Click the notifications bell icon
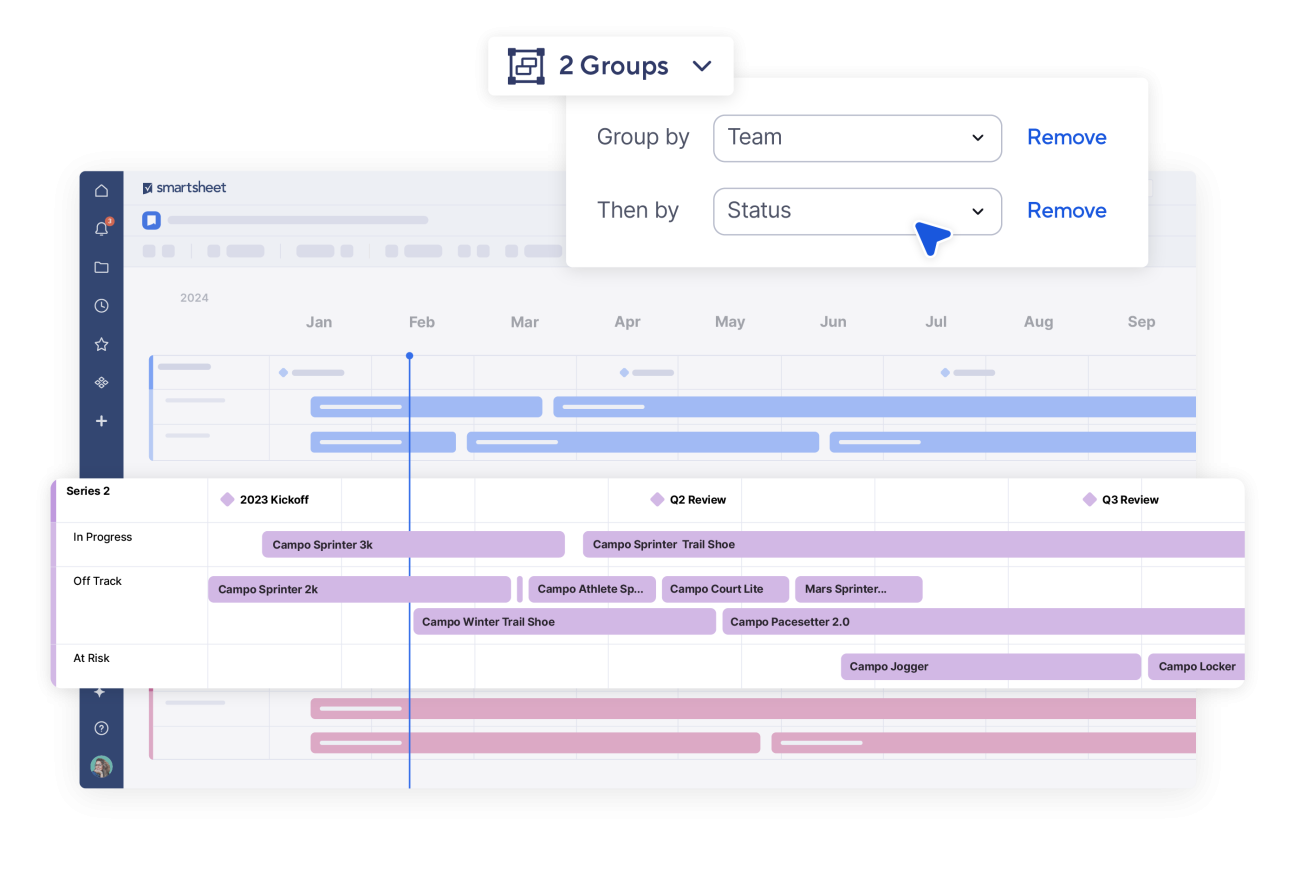This screenshot has height=882, width=1300. point(101,229)
